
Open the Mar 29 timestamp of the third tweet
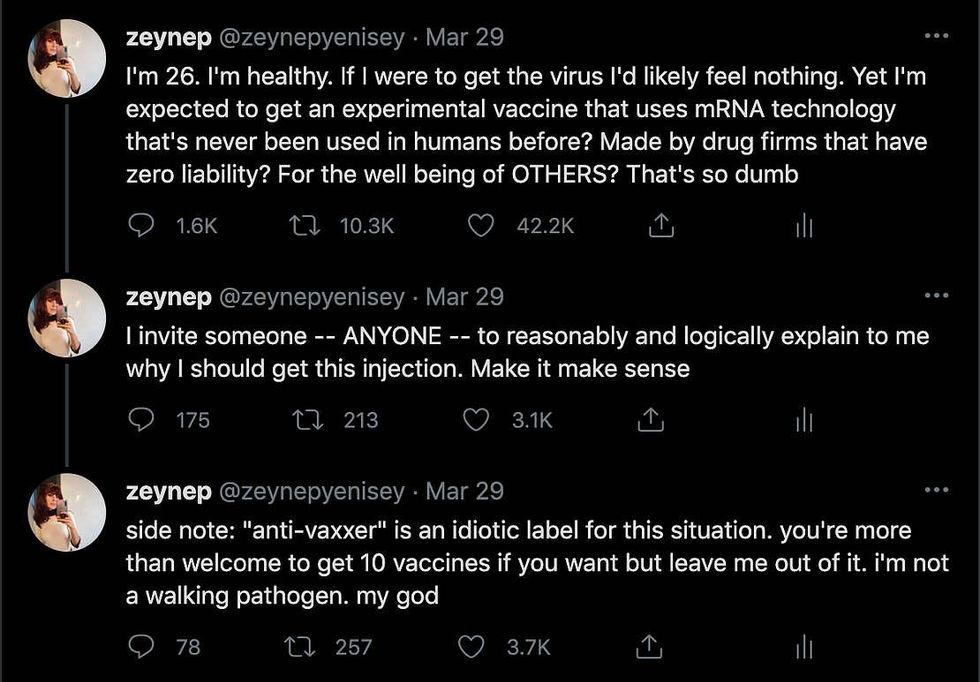pos(465,491)
